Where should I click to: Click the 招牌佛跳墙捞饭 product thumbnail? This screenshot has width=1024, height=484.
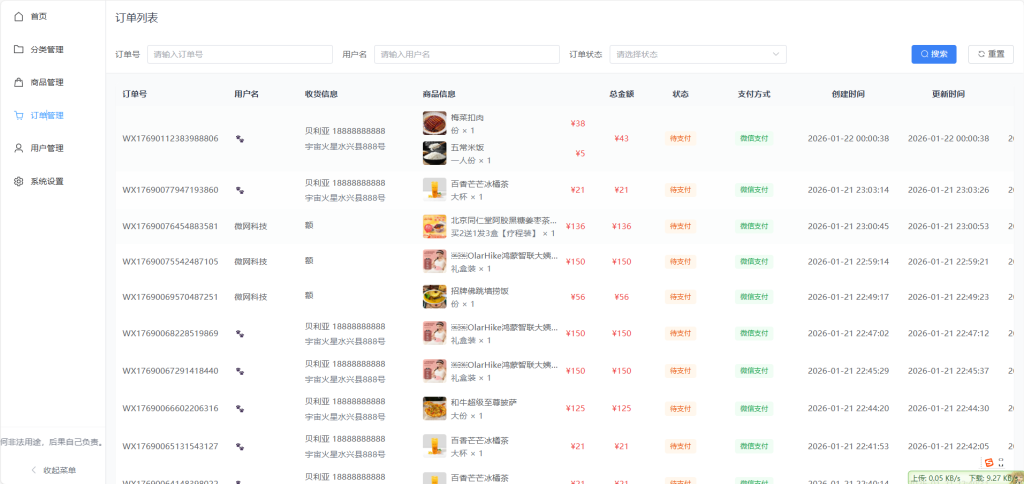click(x=434, y=297)
